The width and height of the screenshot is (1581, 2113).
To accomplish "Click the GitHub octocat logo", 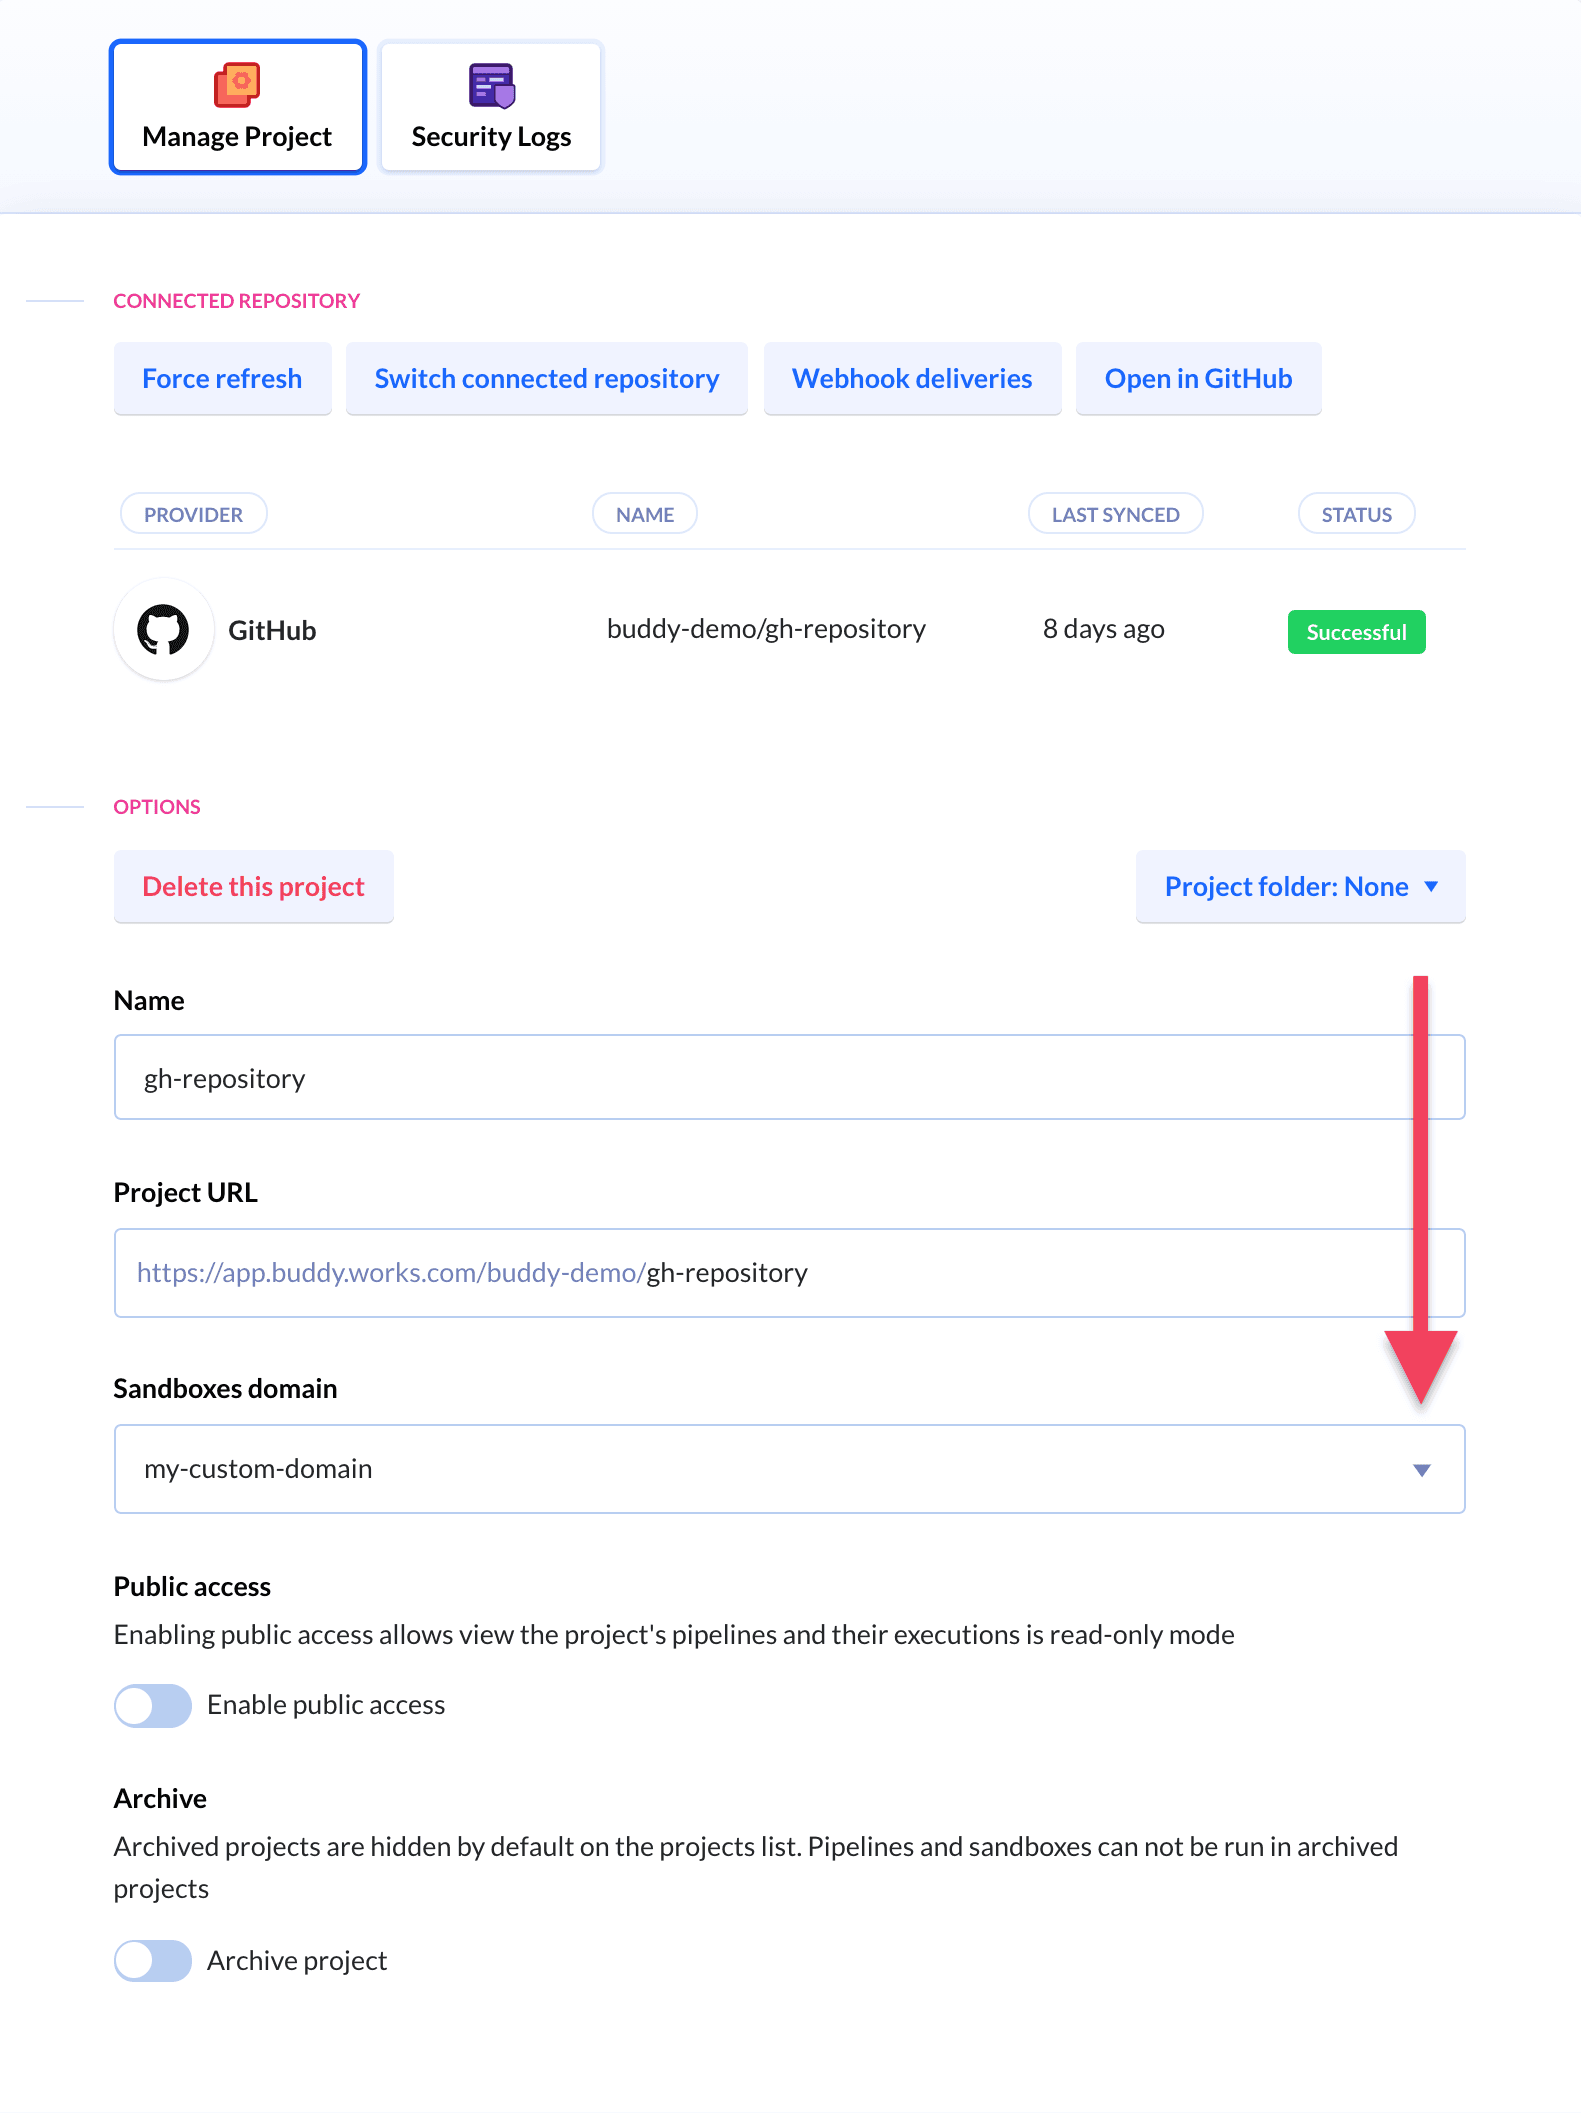I will point(163,630).
